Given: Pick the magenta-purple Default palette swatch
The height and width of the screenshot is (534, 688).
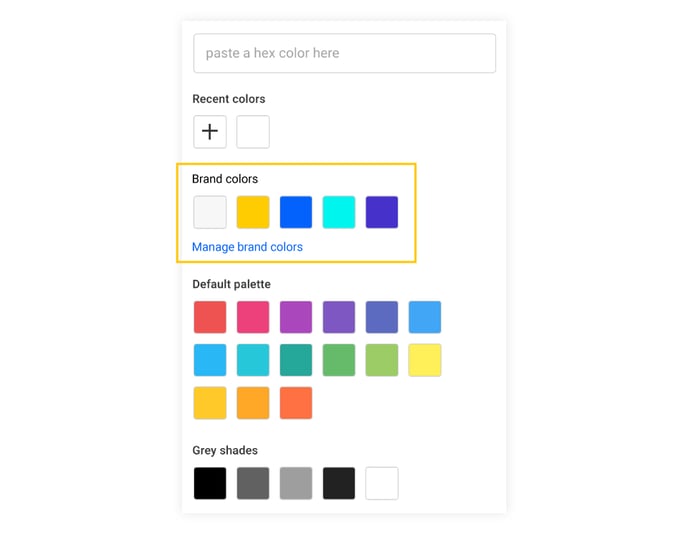Looking at the screenshot, I should (296, 317).
